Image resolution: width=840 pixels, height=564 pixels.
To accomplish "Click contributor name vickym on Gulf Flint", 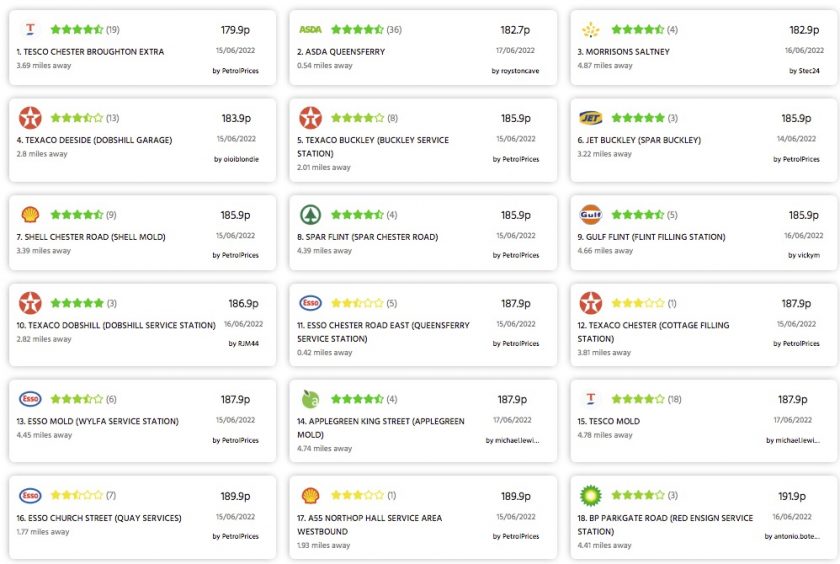I will click(804, 255).
